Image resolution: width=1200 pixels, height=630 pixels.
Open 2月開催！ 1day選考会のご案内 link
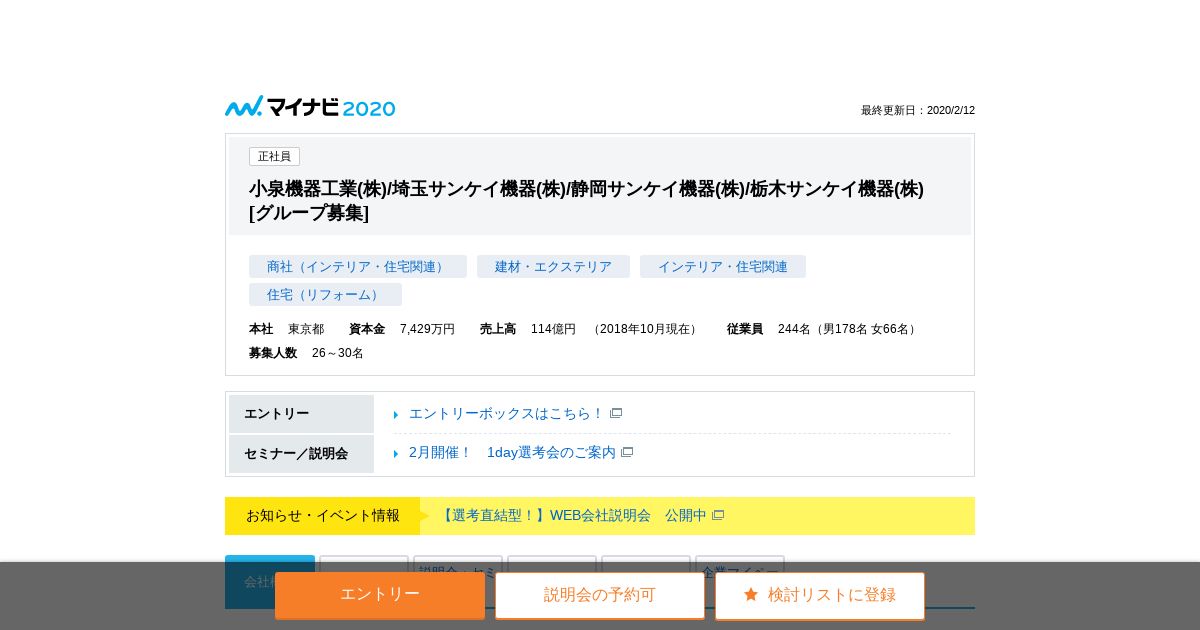click(x=512, y=452)
